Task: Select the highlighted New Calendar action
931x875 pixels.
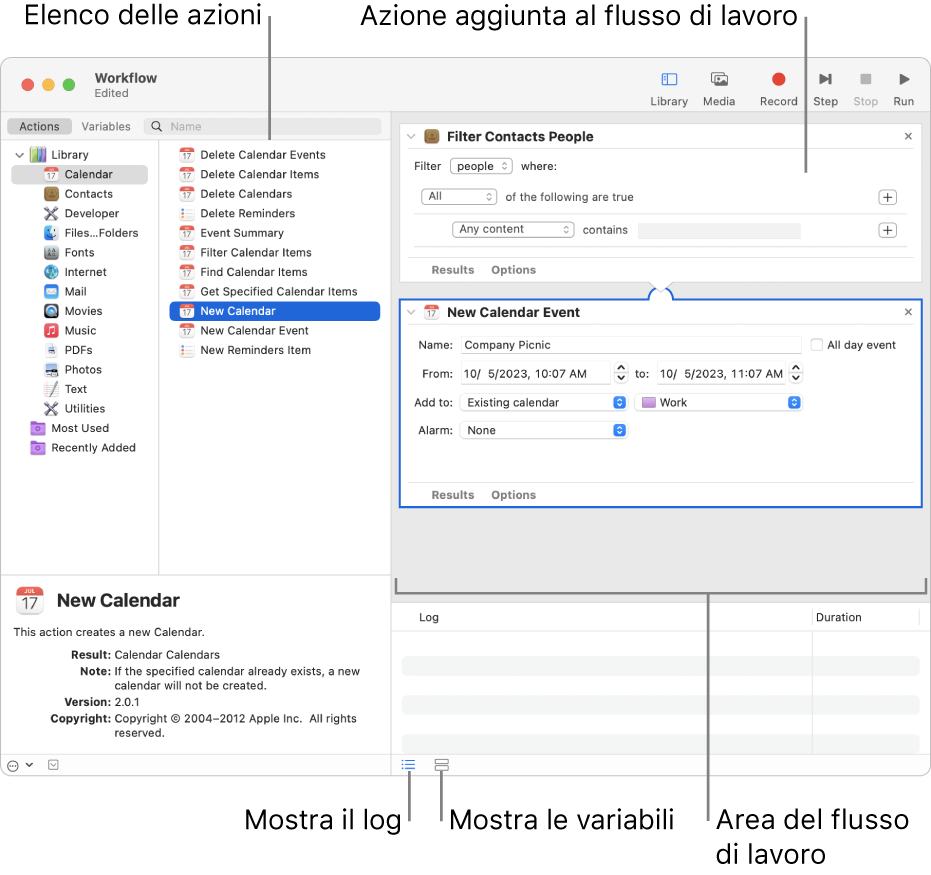Action: pyautogui.click(x=275, y=312)
